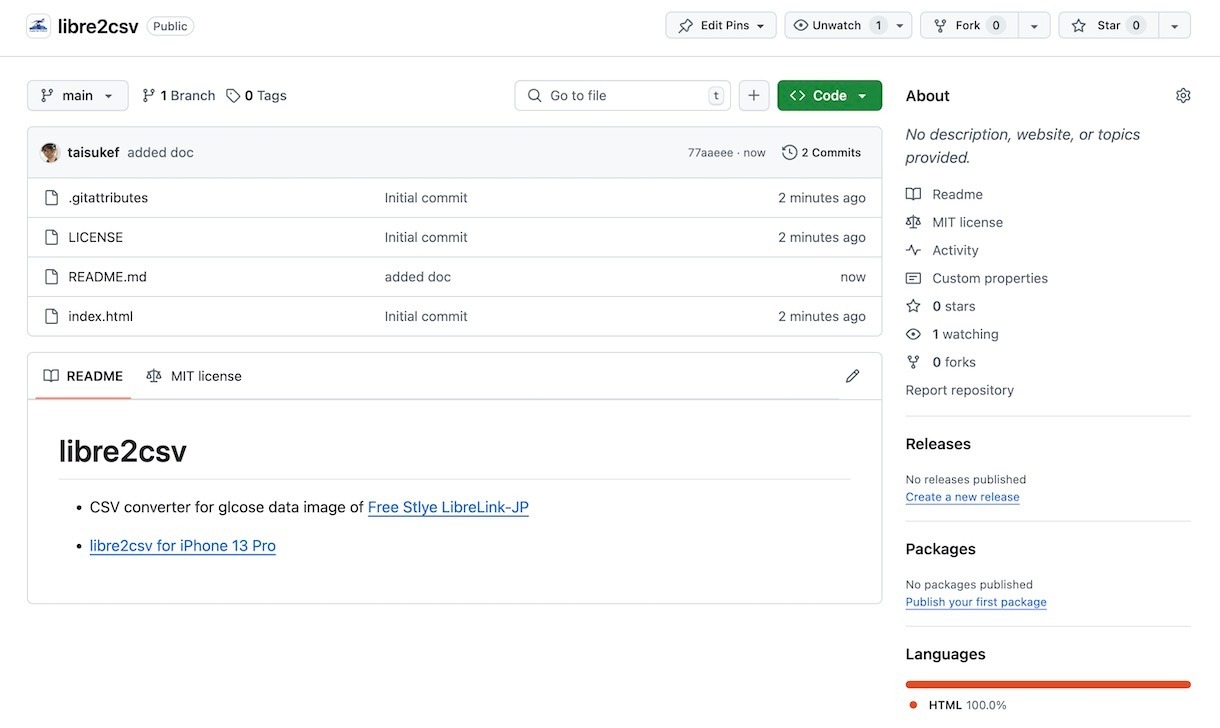Click the gear icon beside About
Viewport: 1220px width, 728px height.
click(x=1183, y=96)
